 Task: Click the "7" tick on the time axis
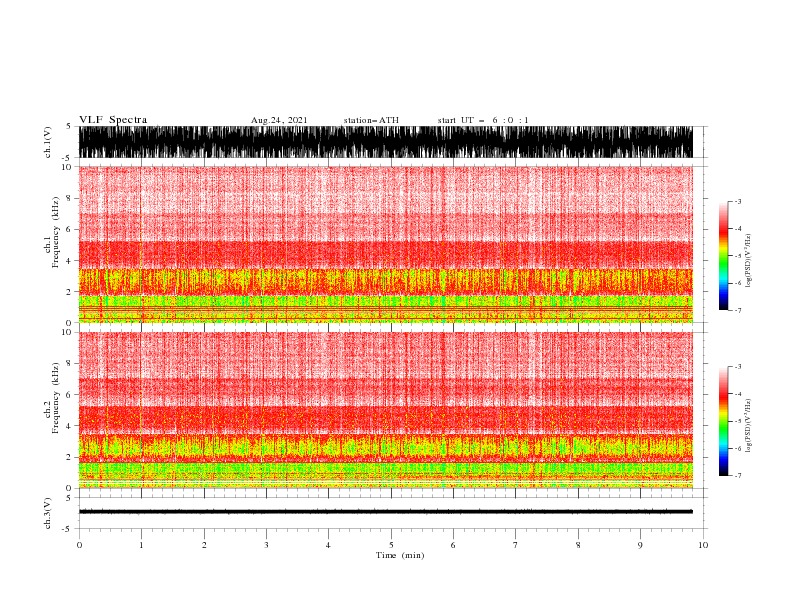coord(516,545)
